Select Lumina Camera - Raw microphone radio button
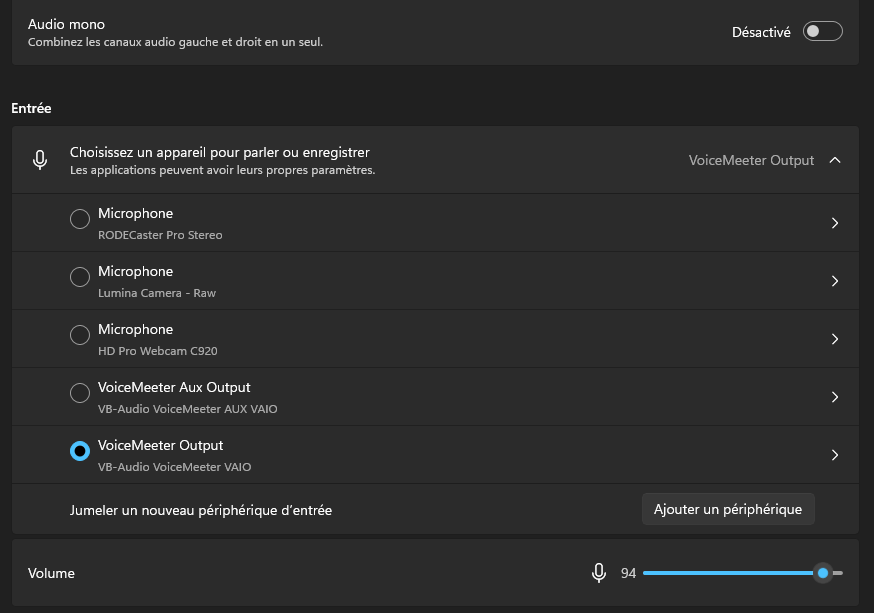 (80, 277)
